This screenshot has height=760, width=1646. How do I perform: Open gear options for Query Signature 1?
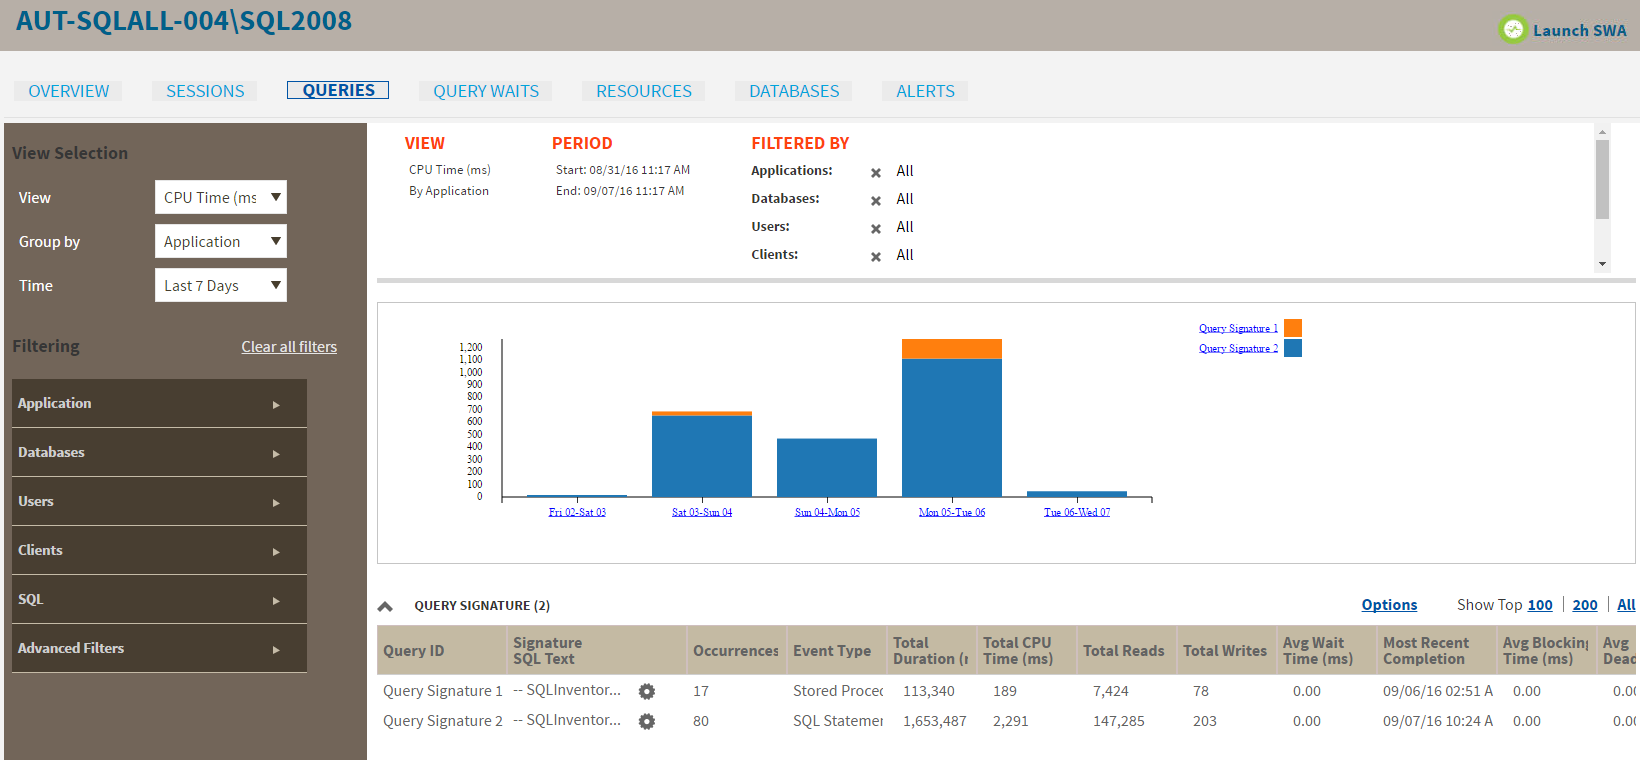[647, 692]
